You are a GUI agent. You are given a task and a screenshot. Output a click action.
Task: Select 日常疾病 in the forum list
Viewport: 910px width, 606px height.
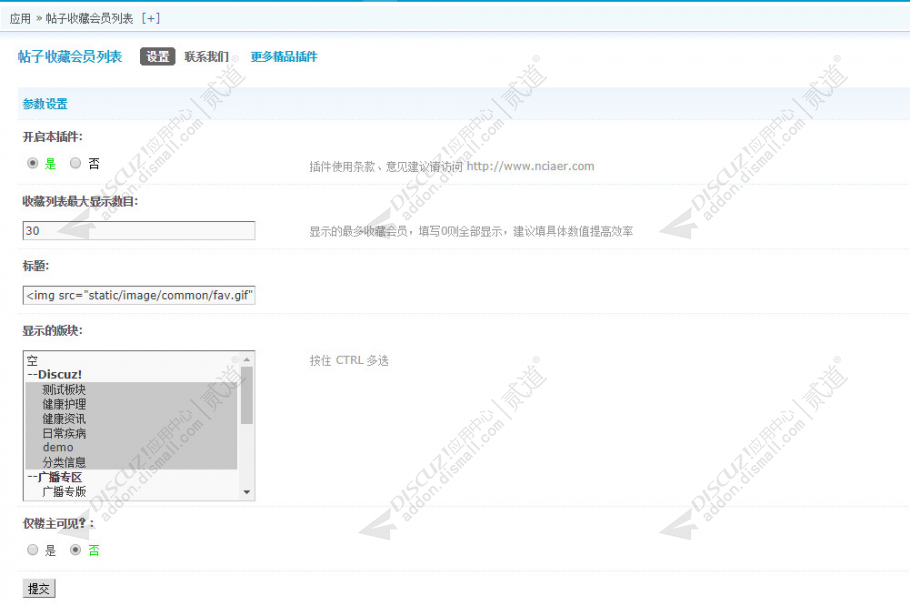(131, 433)
